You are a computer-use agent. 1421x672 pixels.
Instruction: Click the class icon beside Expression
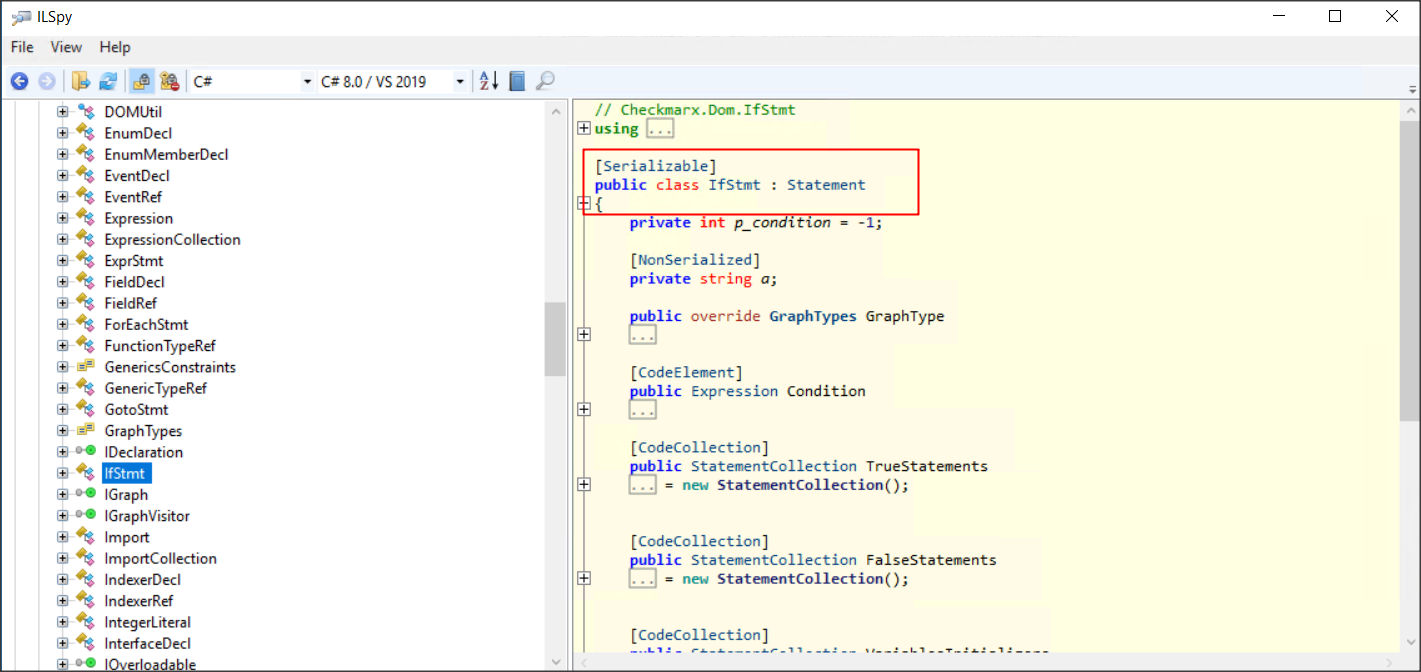tap(85, 218)
